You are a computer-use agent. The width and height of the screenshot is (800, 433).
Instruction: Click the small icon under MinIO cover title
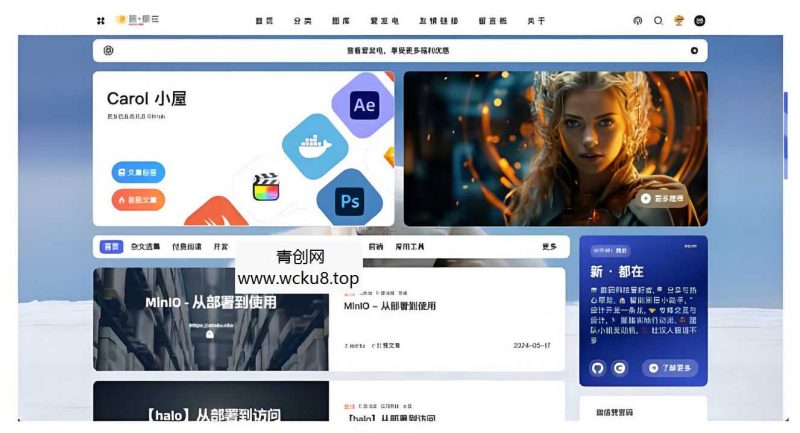click(x=210, y=335)
